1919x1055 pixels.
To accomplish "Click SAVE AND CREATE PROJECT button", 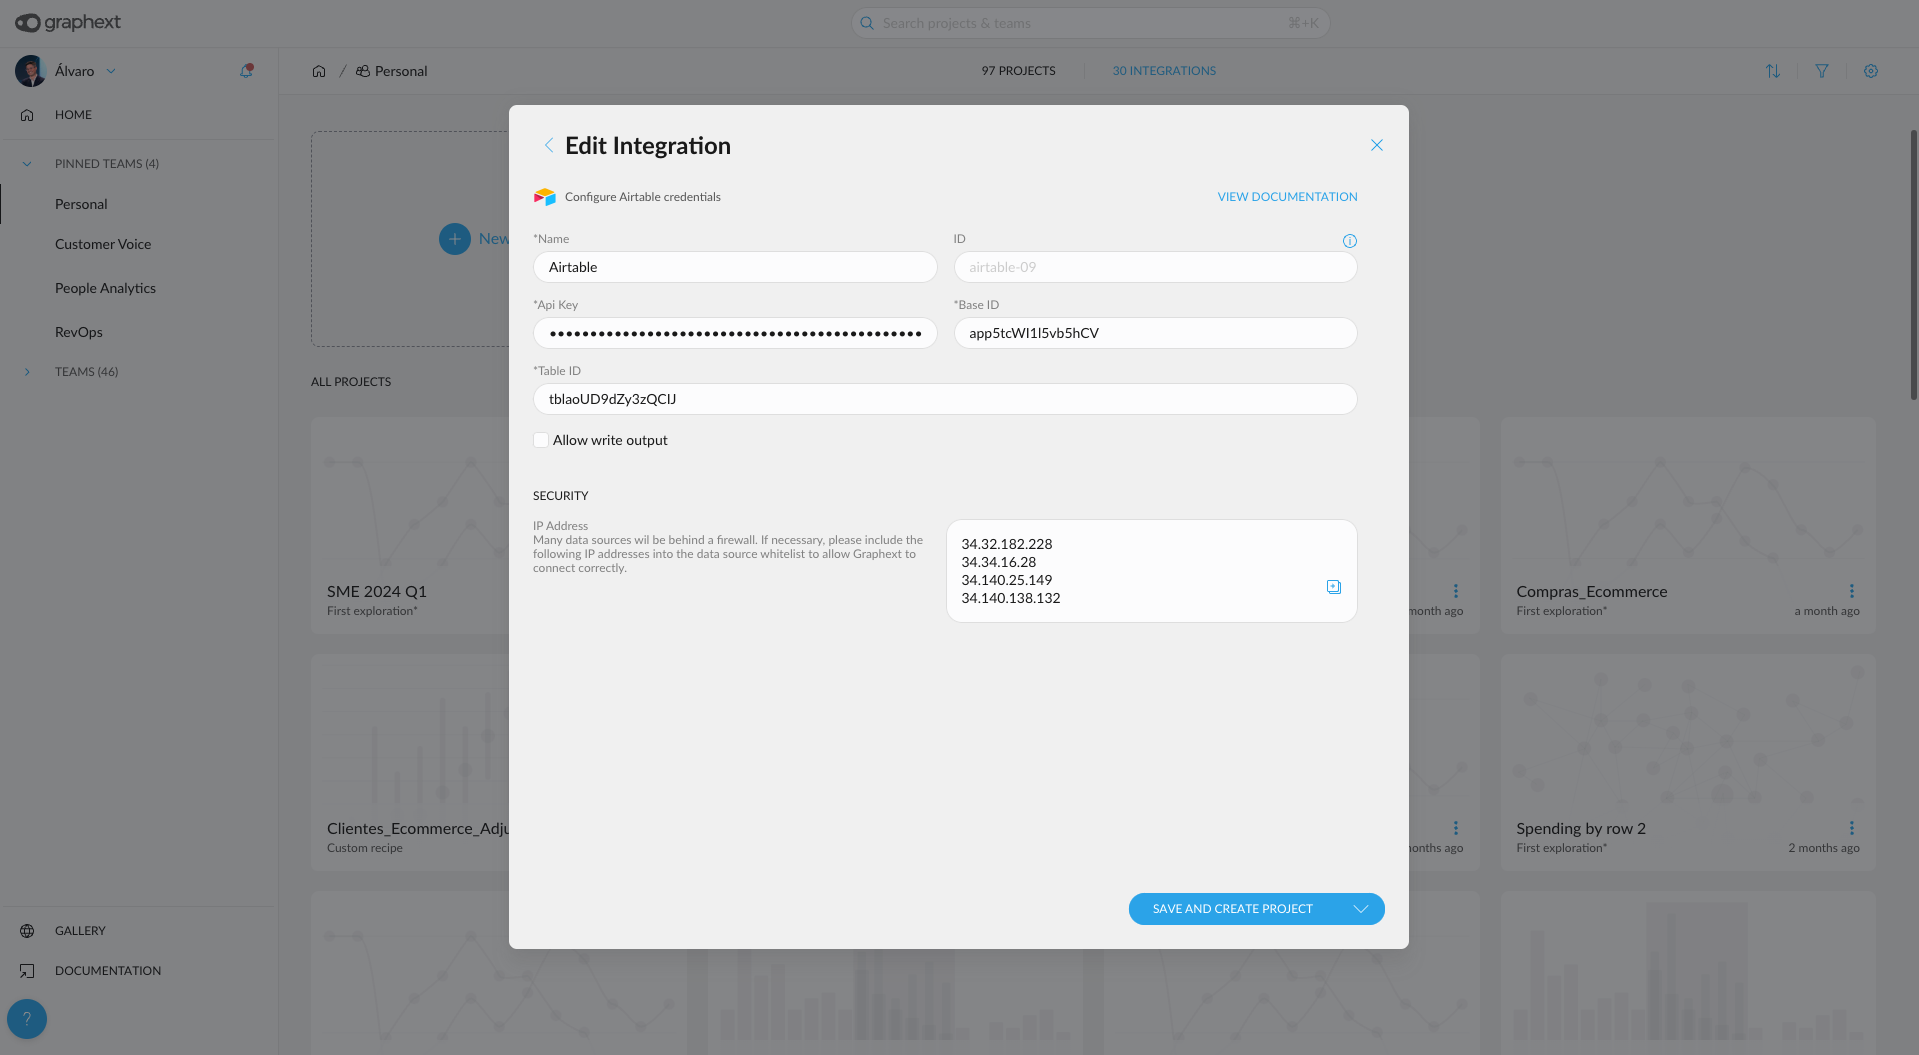I will click(1232, 909).
